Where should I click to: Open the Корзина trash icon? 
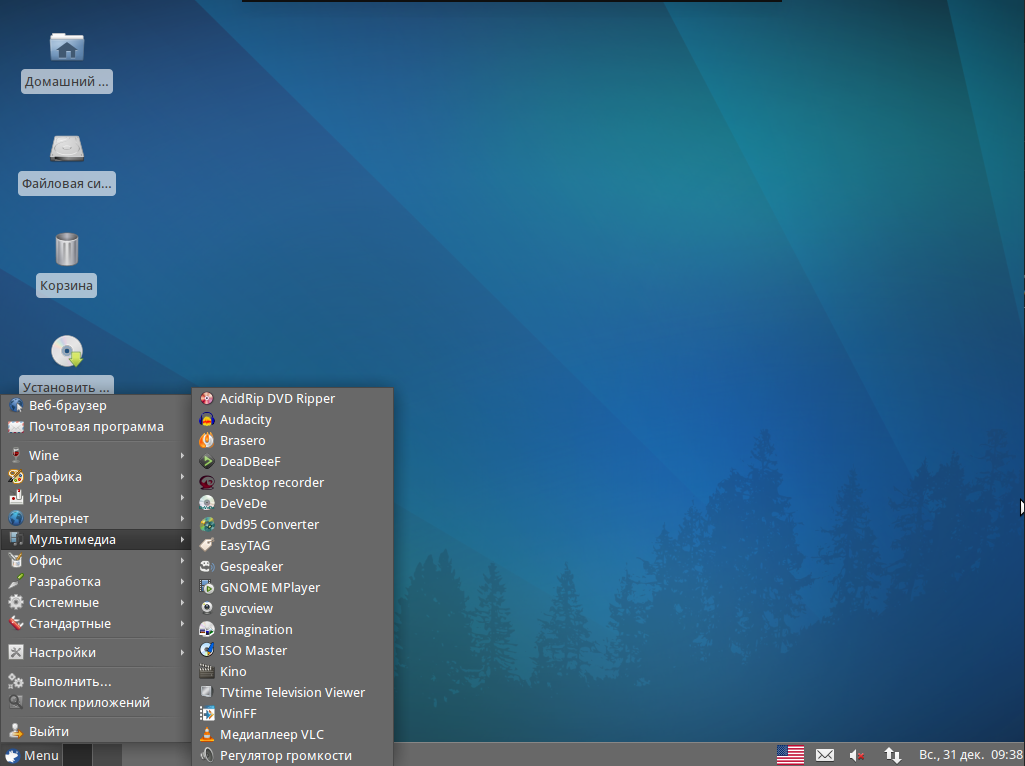[x=67, y=250]
